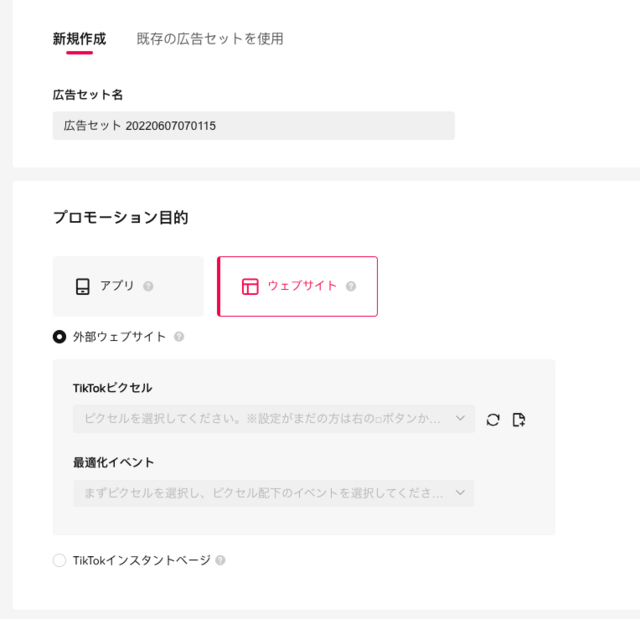Open the TikTokピクセル selection dropdown

pyautogui.click(x=274, y=419)
